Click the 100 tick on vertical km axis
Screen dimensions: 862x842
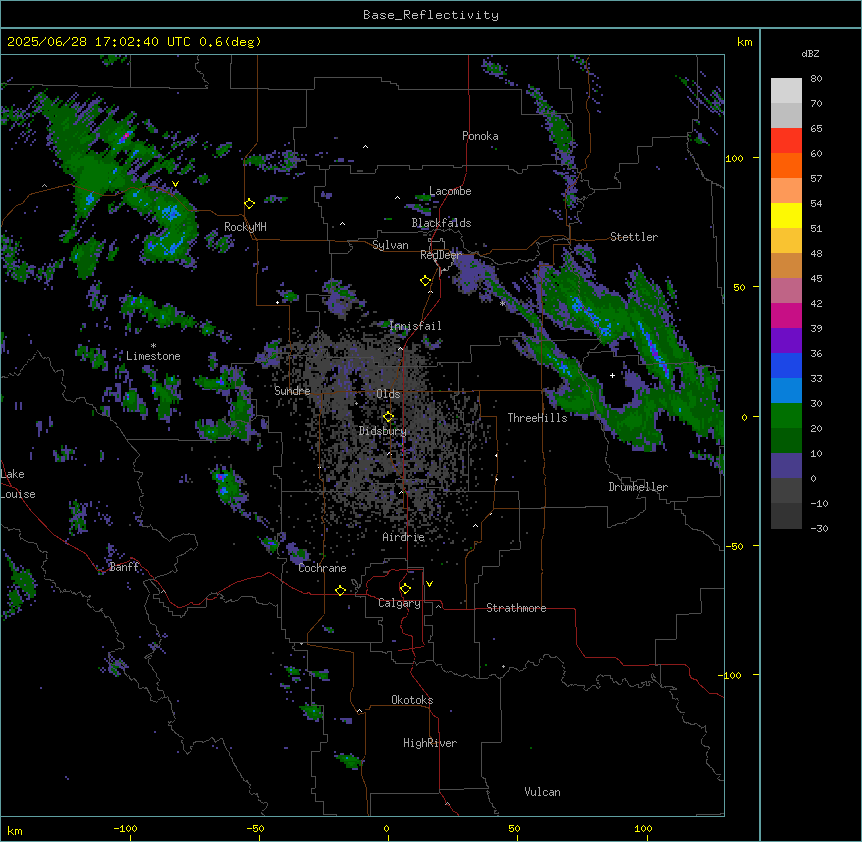(734, 158)
